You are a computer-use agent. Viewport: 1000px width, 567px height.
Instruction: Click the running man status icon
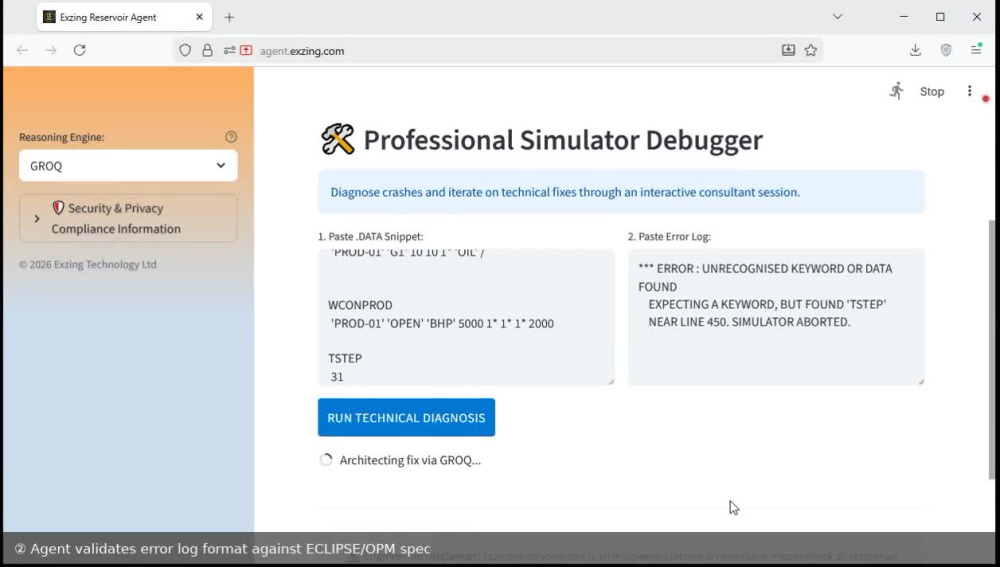click(x=897, y=91)
